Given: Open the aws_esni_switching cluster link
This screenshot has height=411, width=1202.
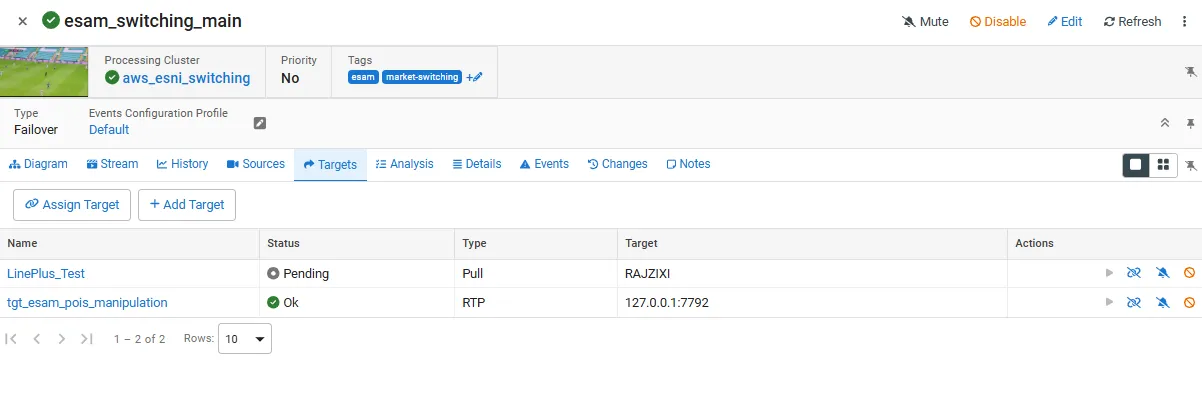Looking at the screenshot, I should tap(186, 78).
